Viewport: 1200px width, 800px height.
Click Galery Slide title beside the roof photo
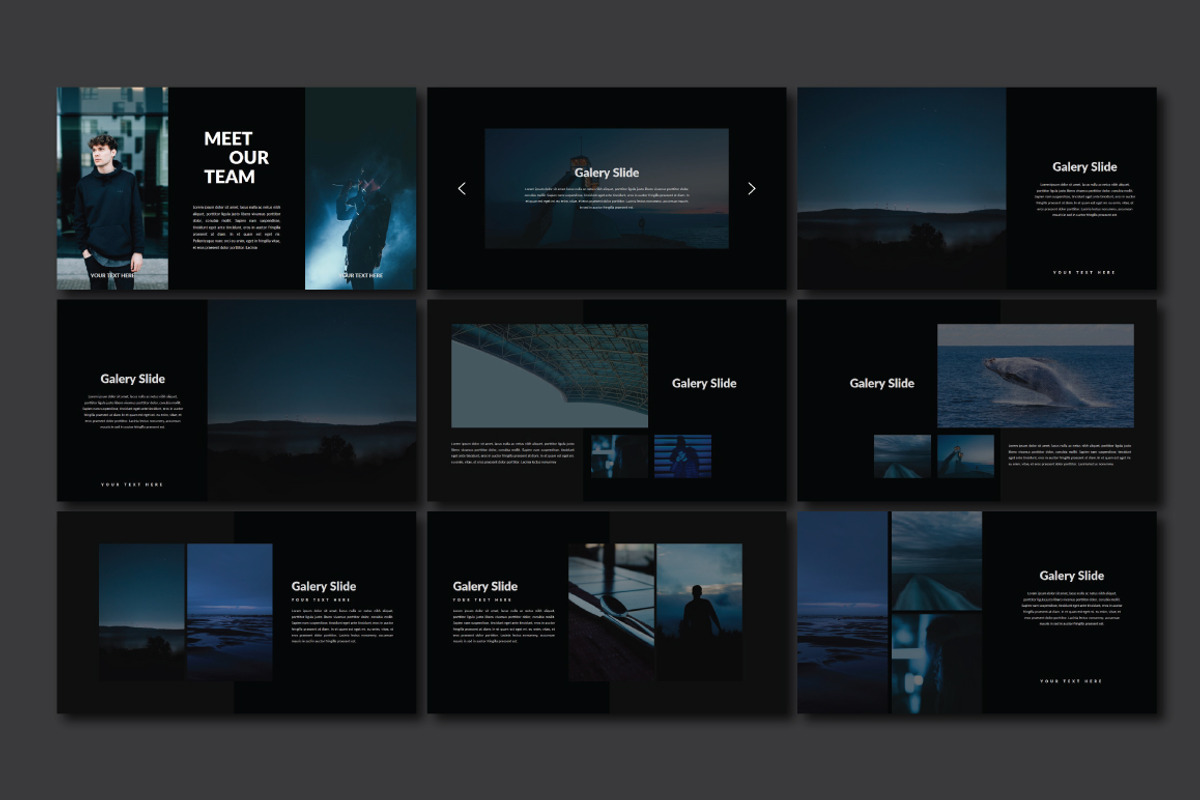click(704, 383)
